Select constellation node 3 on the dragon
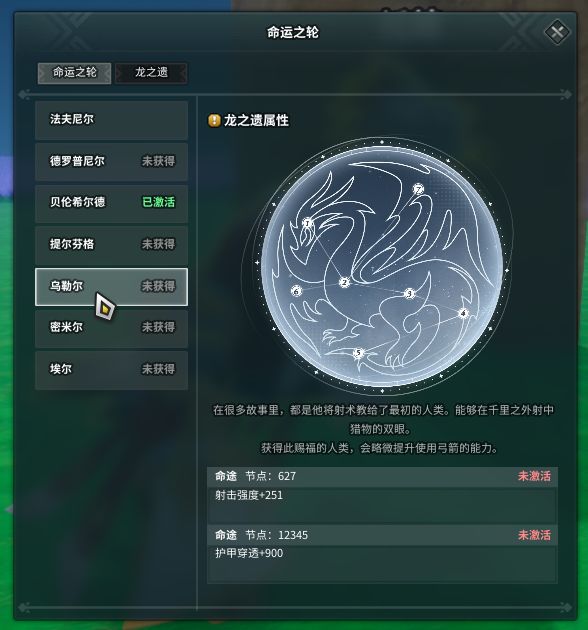Screen dimensions: 588x630 [x=409, y=293]
